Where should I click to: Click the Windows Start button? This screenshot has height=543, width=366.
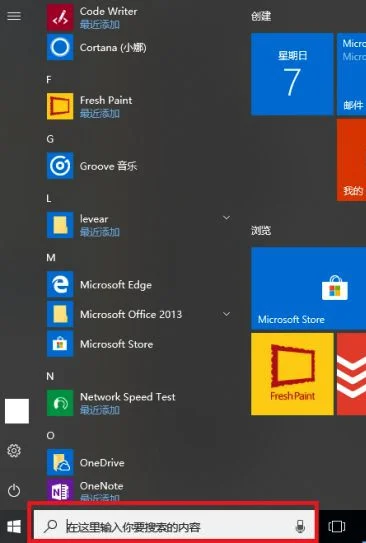14,527
